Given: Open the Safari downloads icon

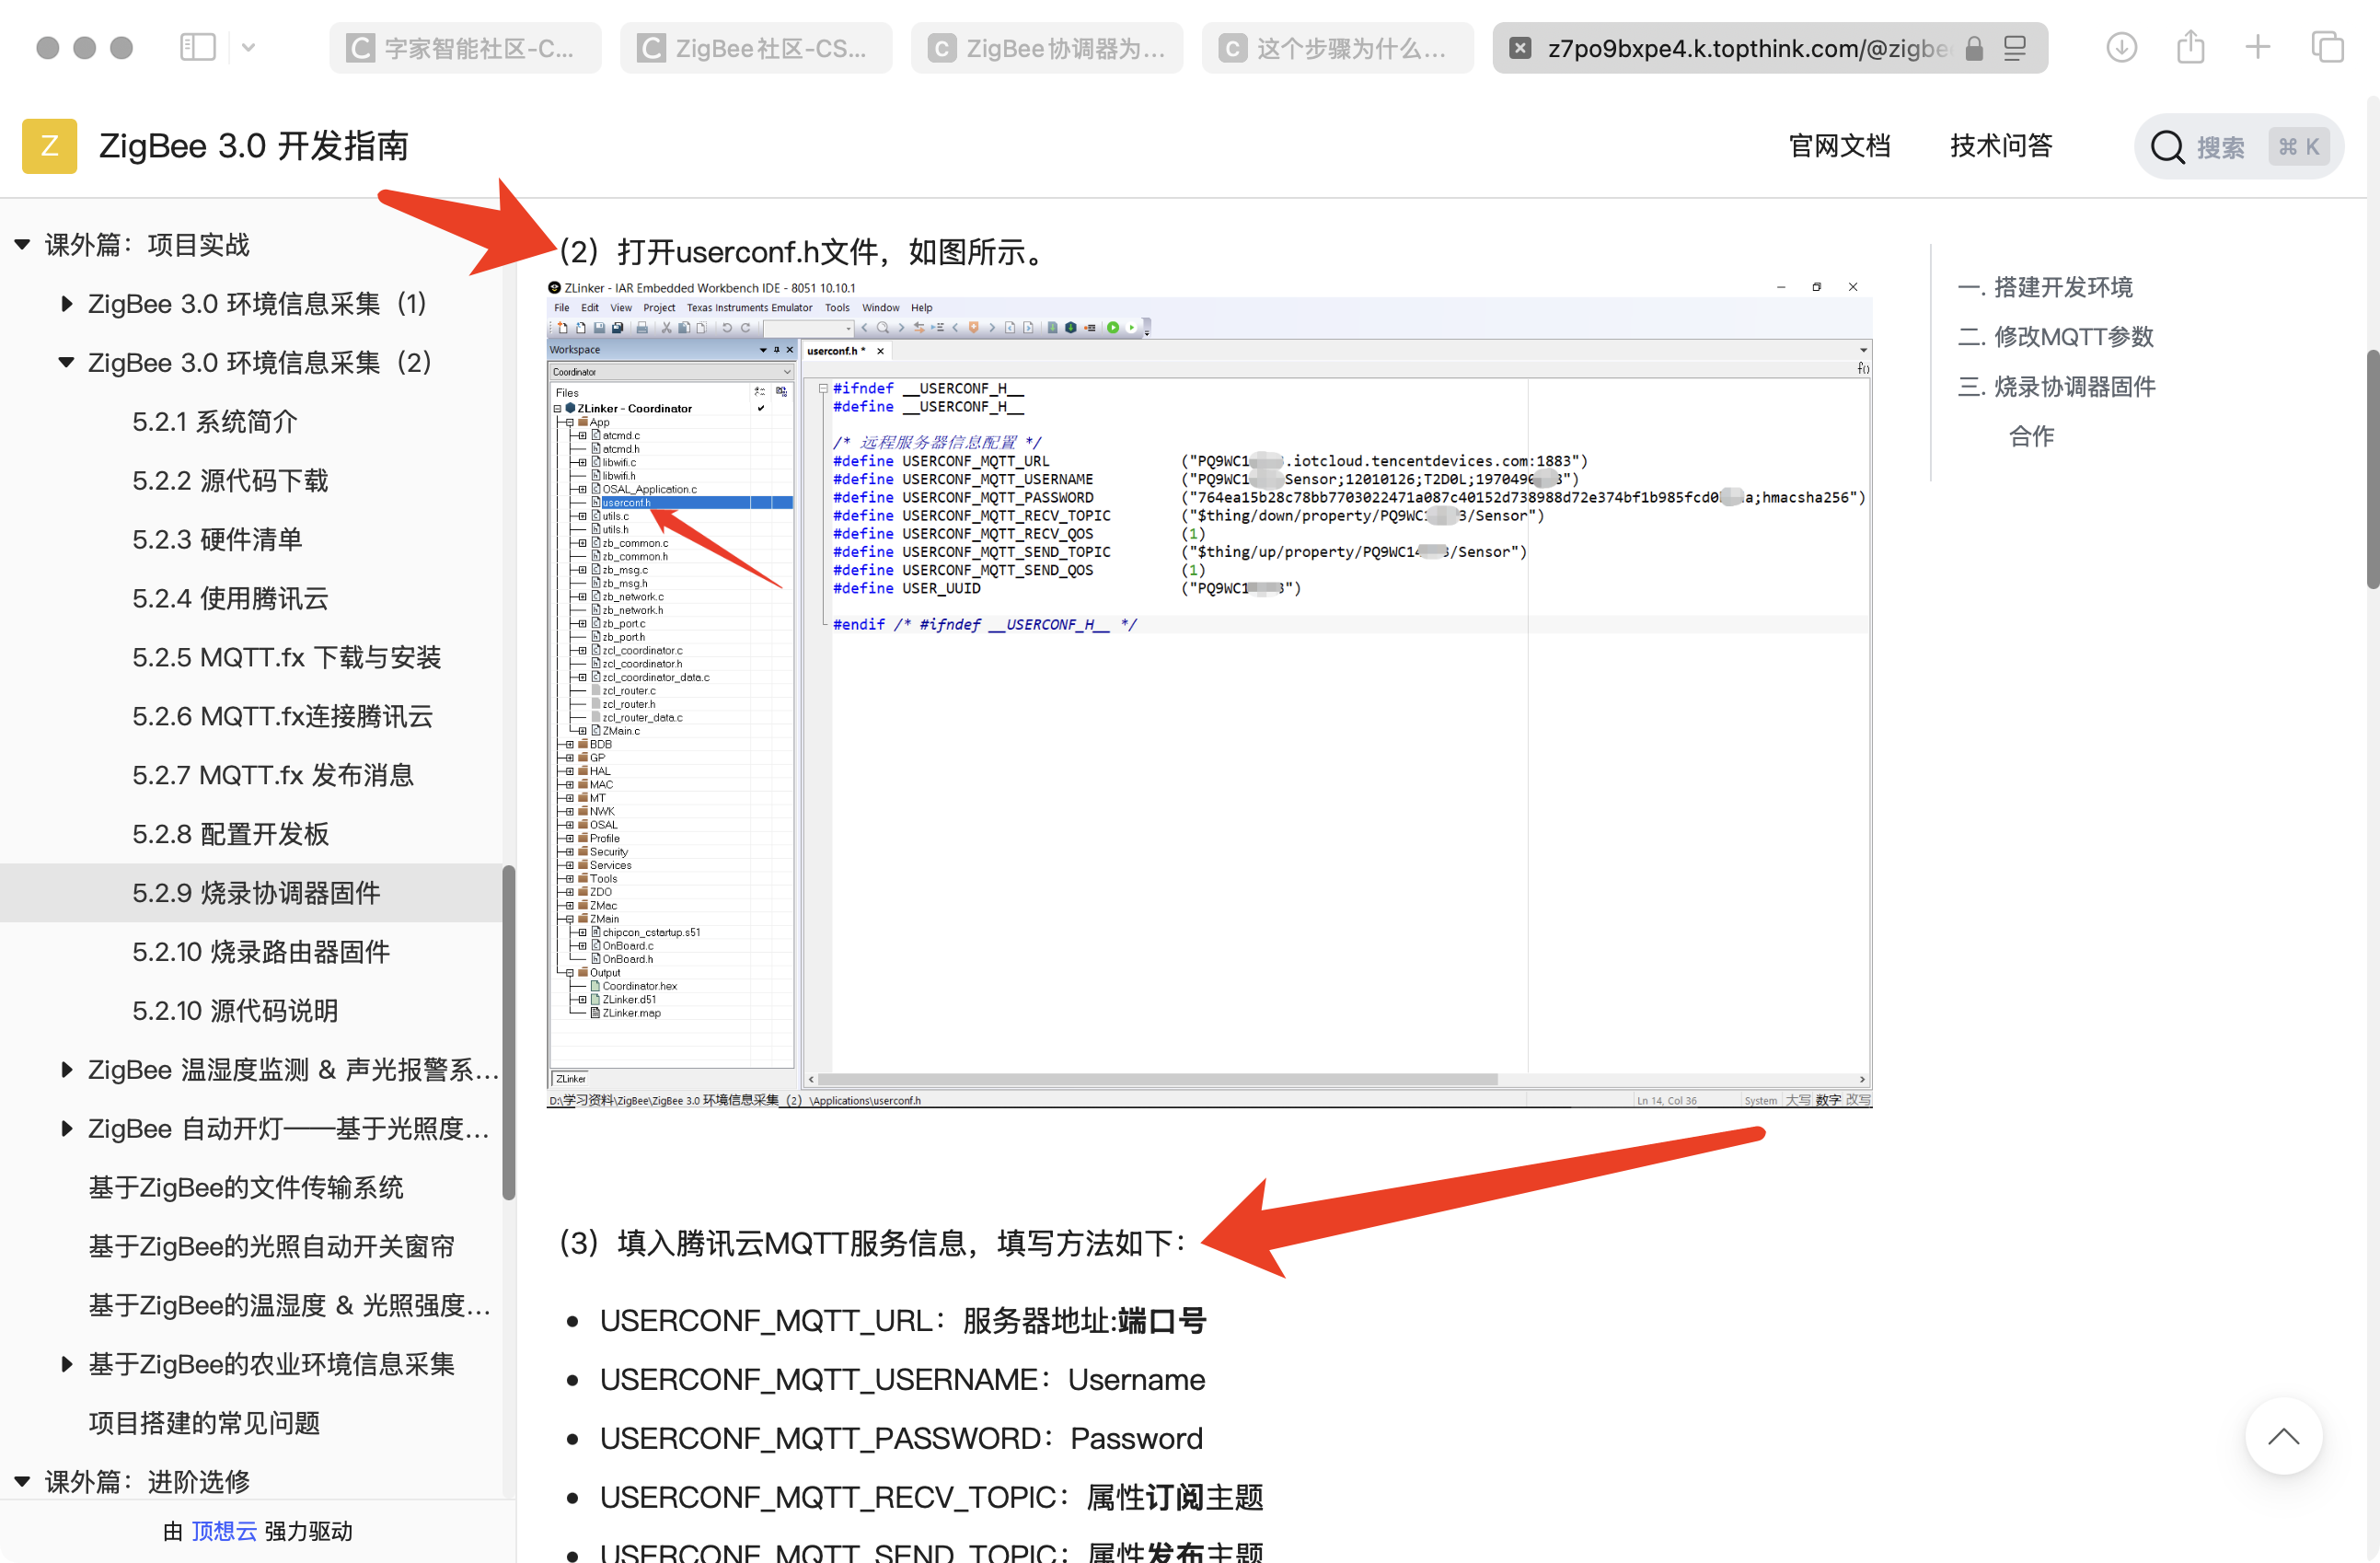Looking at the screenshot, I should (2121, 47).
